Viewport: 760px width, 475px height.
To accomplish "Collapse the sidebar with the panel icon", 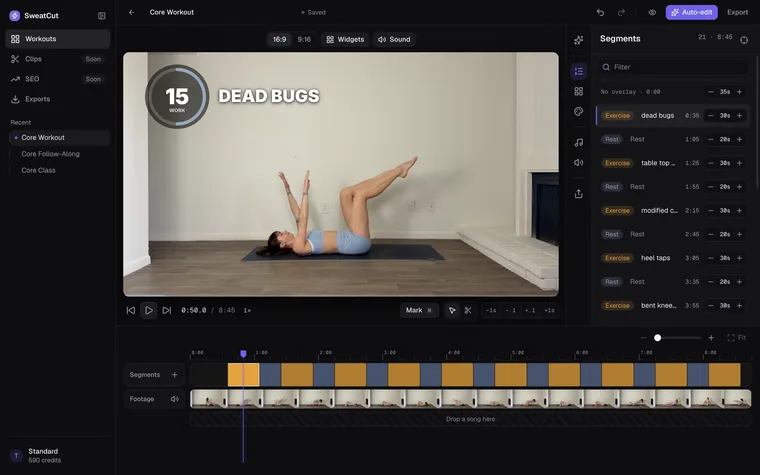I will tap(102, 16).
